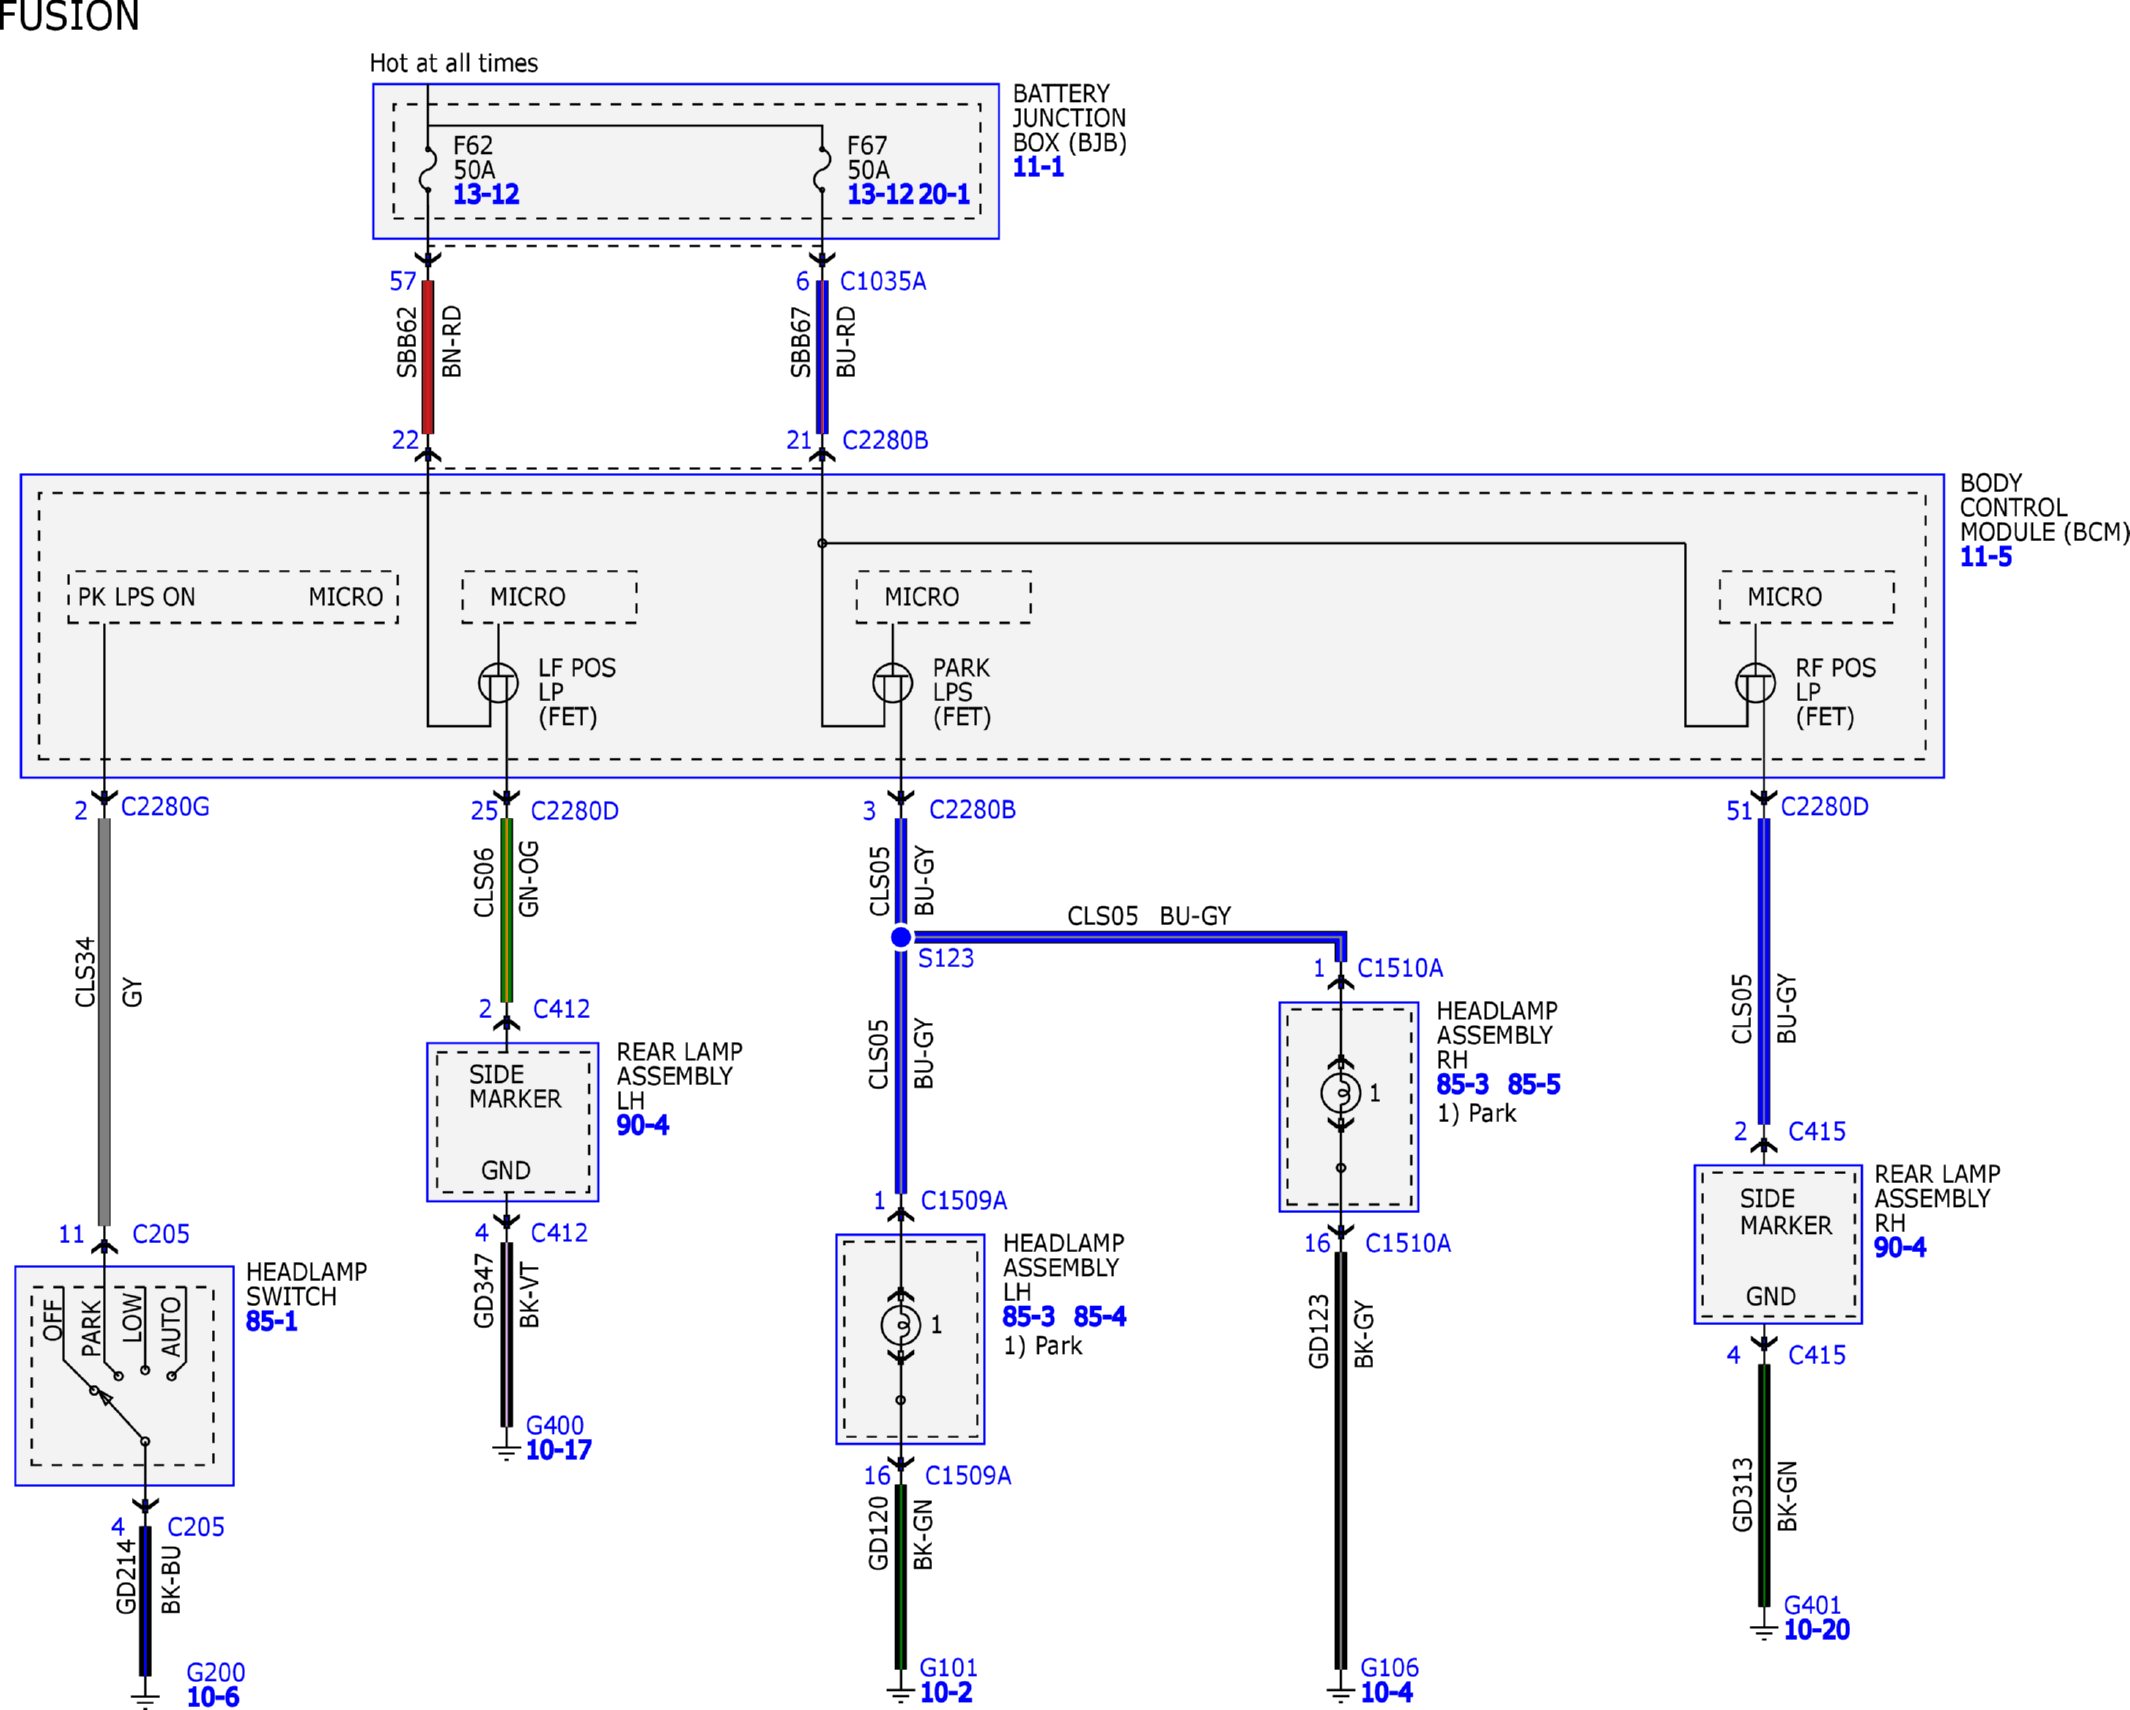
Task: Click the GD313 circuit label
Action: point(1742,1495)
